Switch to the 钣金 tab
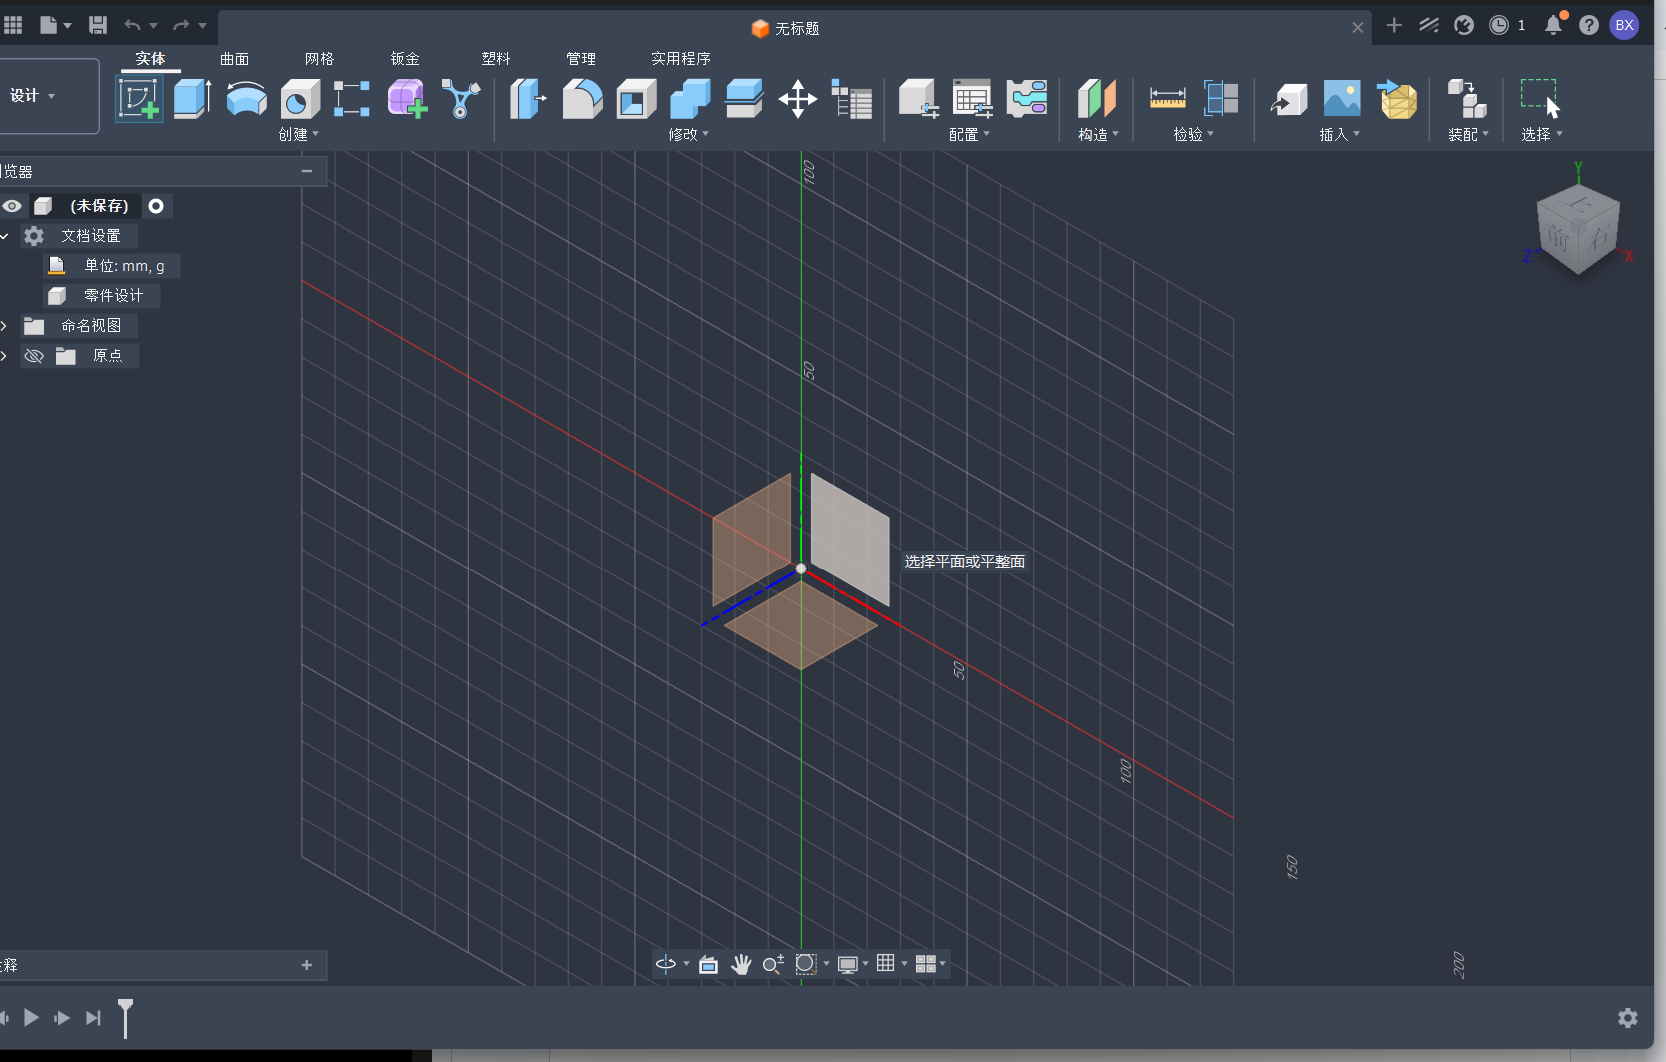Screen dimensions: 1666x1062 tap(405, 59)
